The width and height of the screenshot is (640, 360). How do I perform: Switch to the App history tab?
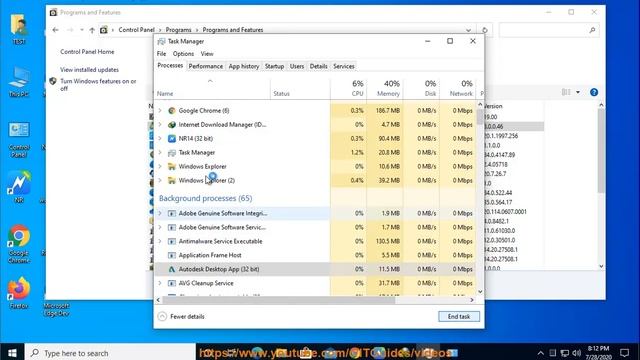244,66
